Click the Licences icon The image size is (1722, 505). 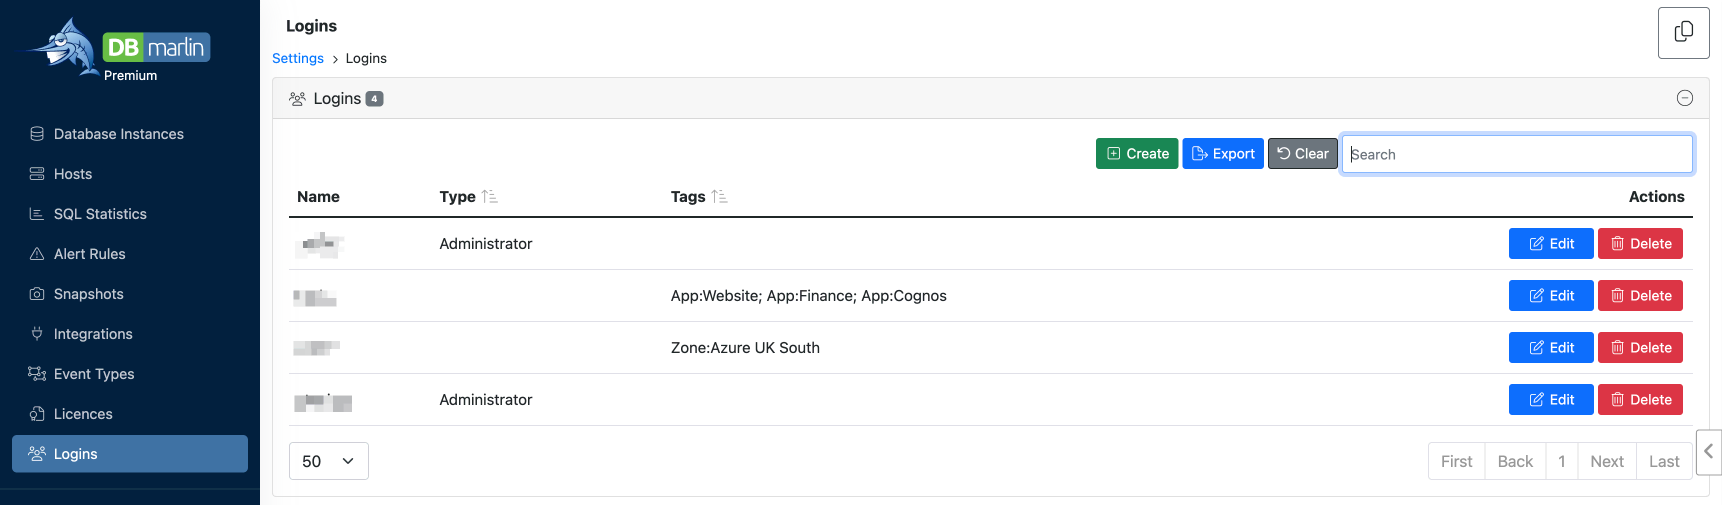tap(37, 414)
